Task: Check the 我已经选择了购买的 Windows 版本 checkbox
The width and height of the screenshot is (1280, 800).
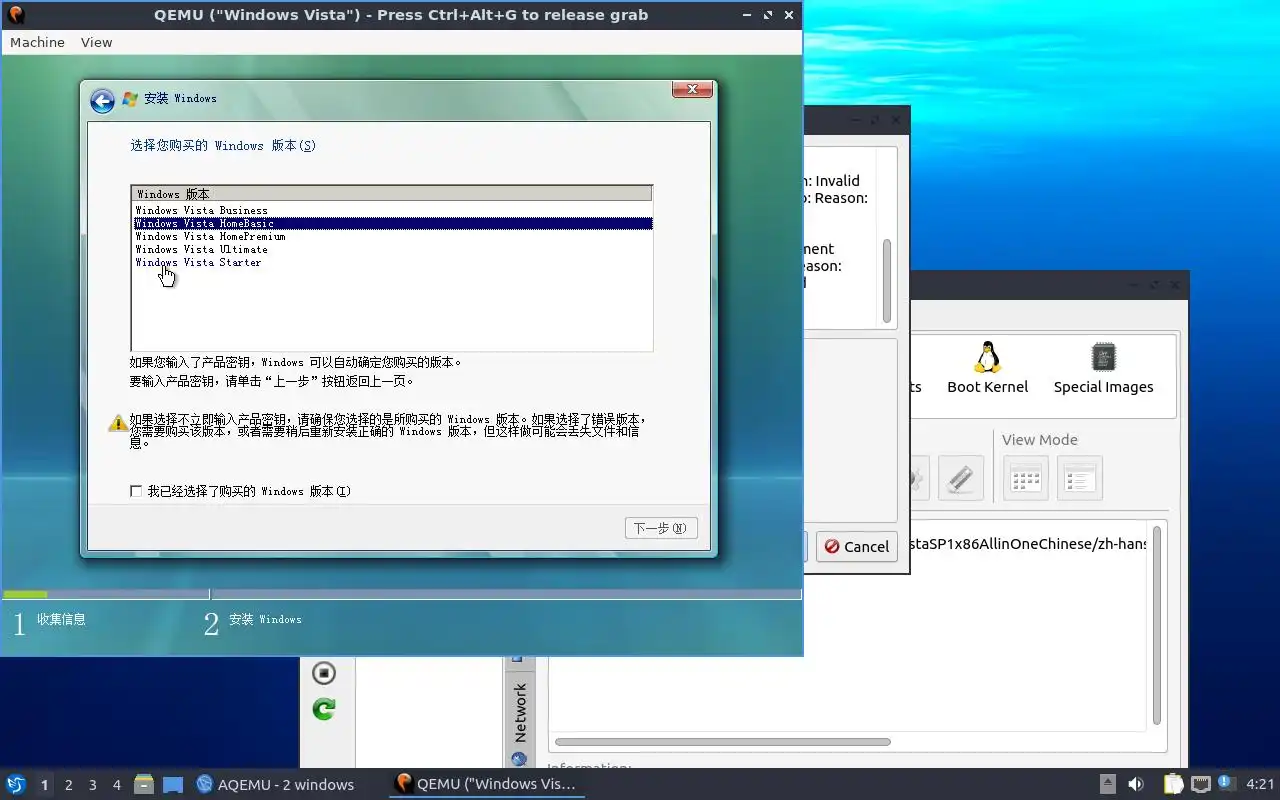Action: [136, 491]
